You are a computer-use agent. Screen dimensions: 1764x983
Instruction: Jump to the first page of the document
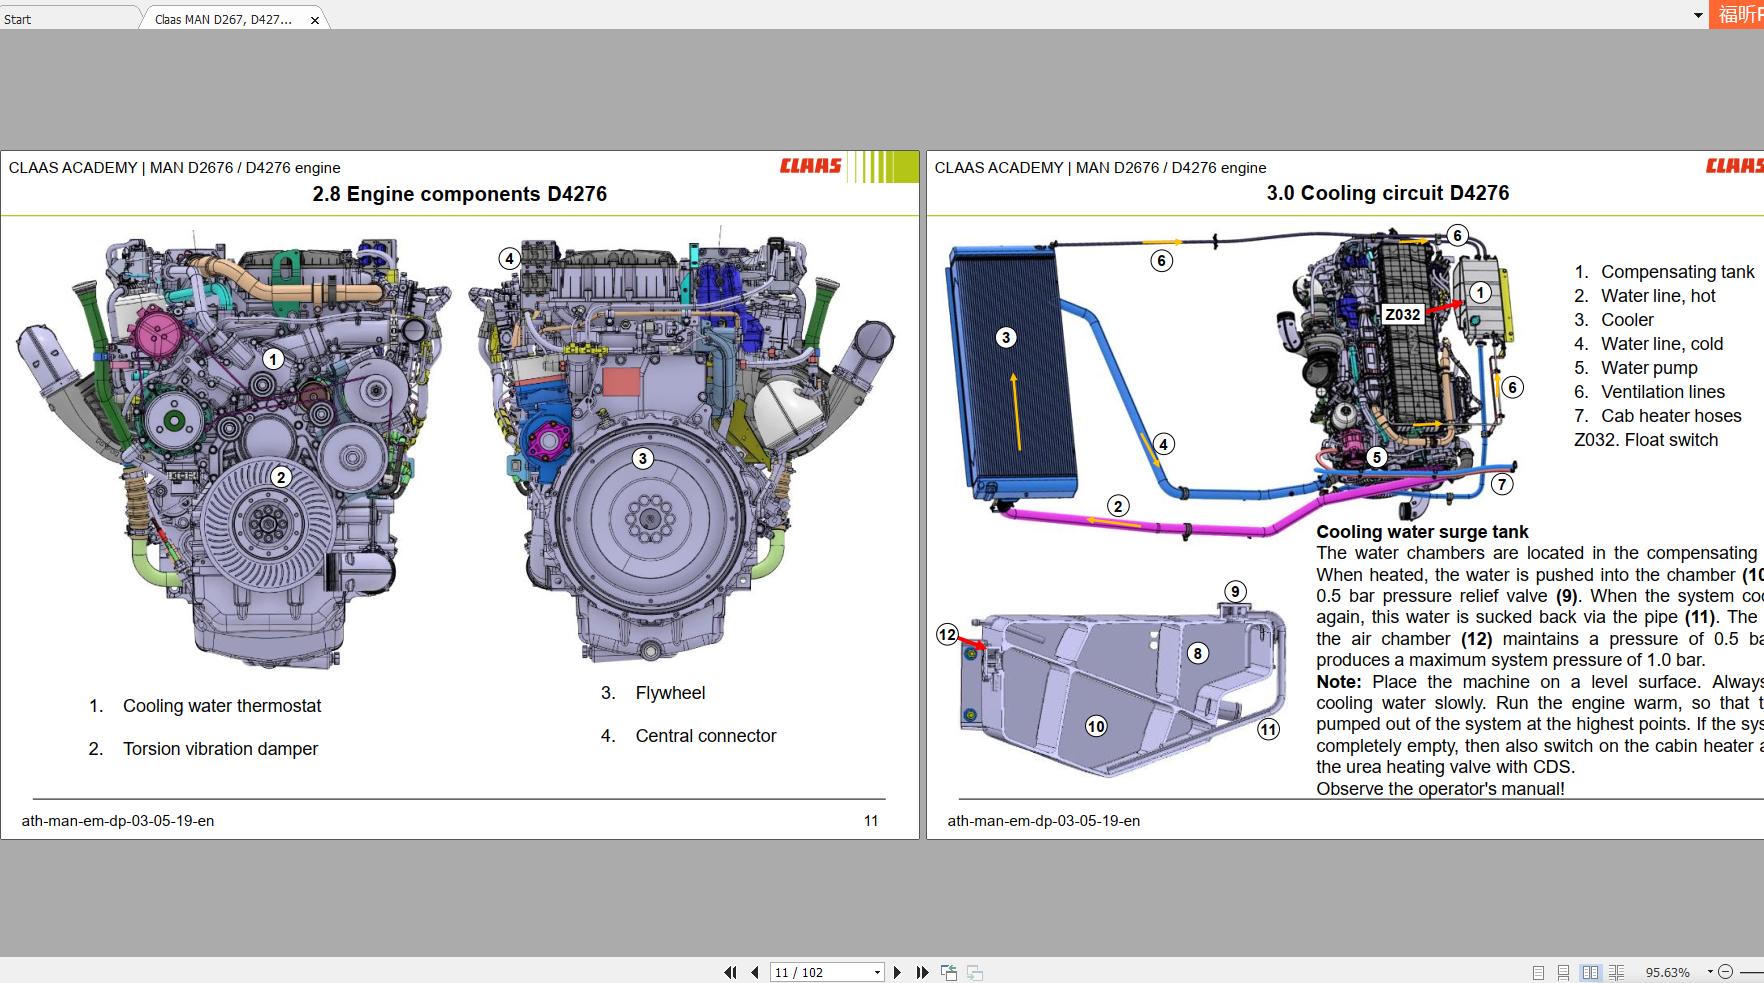[x=730, y=971]
